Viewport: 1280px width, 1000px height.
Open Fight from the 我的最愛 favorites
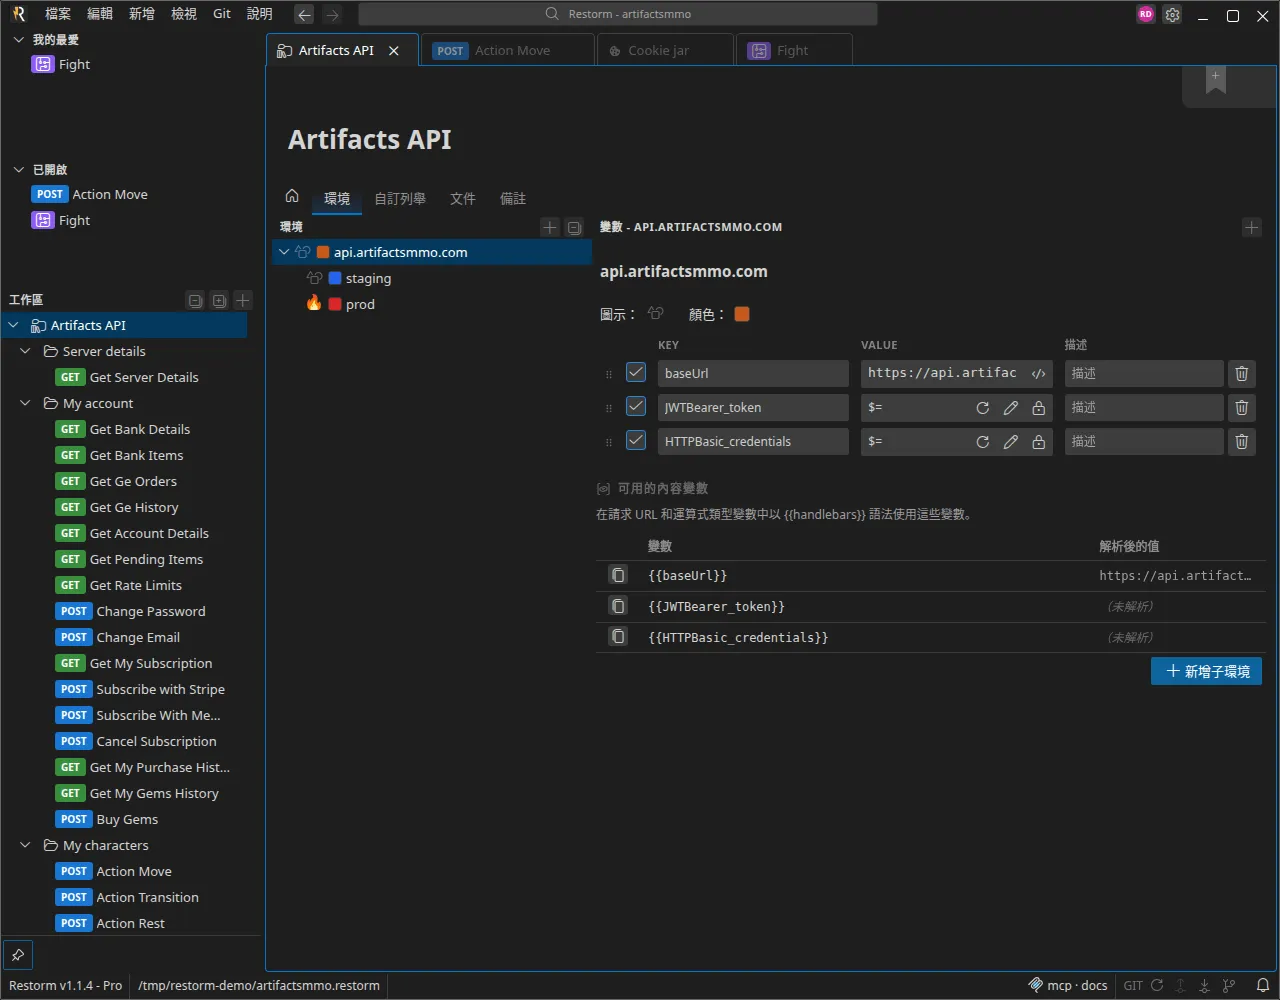tap(61, 65)
